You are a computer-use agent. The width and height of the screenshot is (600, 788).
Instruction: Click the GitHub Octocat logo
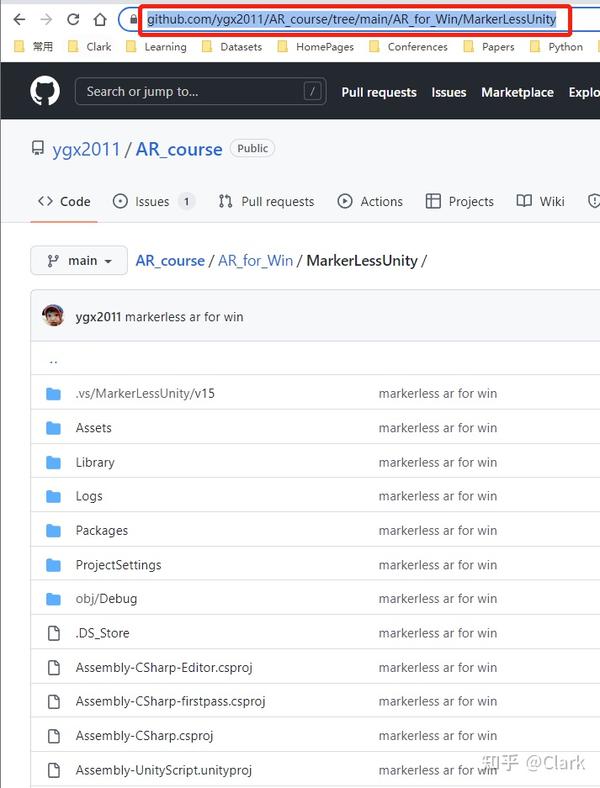[x=45, y=91]
